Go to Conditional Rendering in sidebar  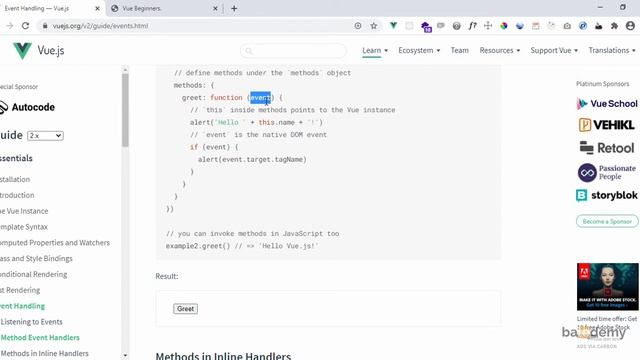(33, 274)
